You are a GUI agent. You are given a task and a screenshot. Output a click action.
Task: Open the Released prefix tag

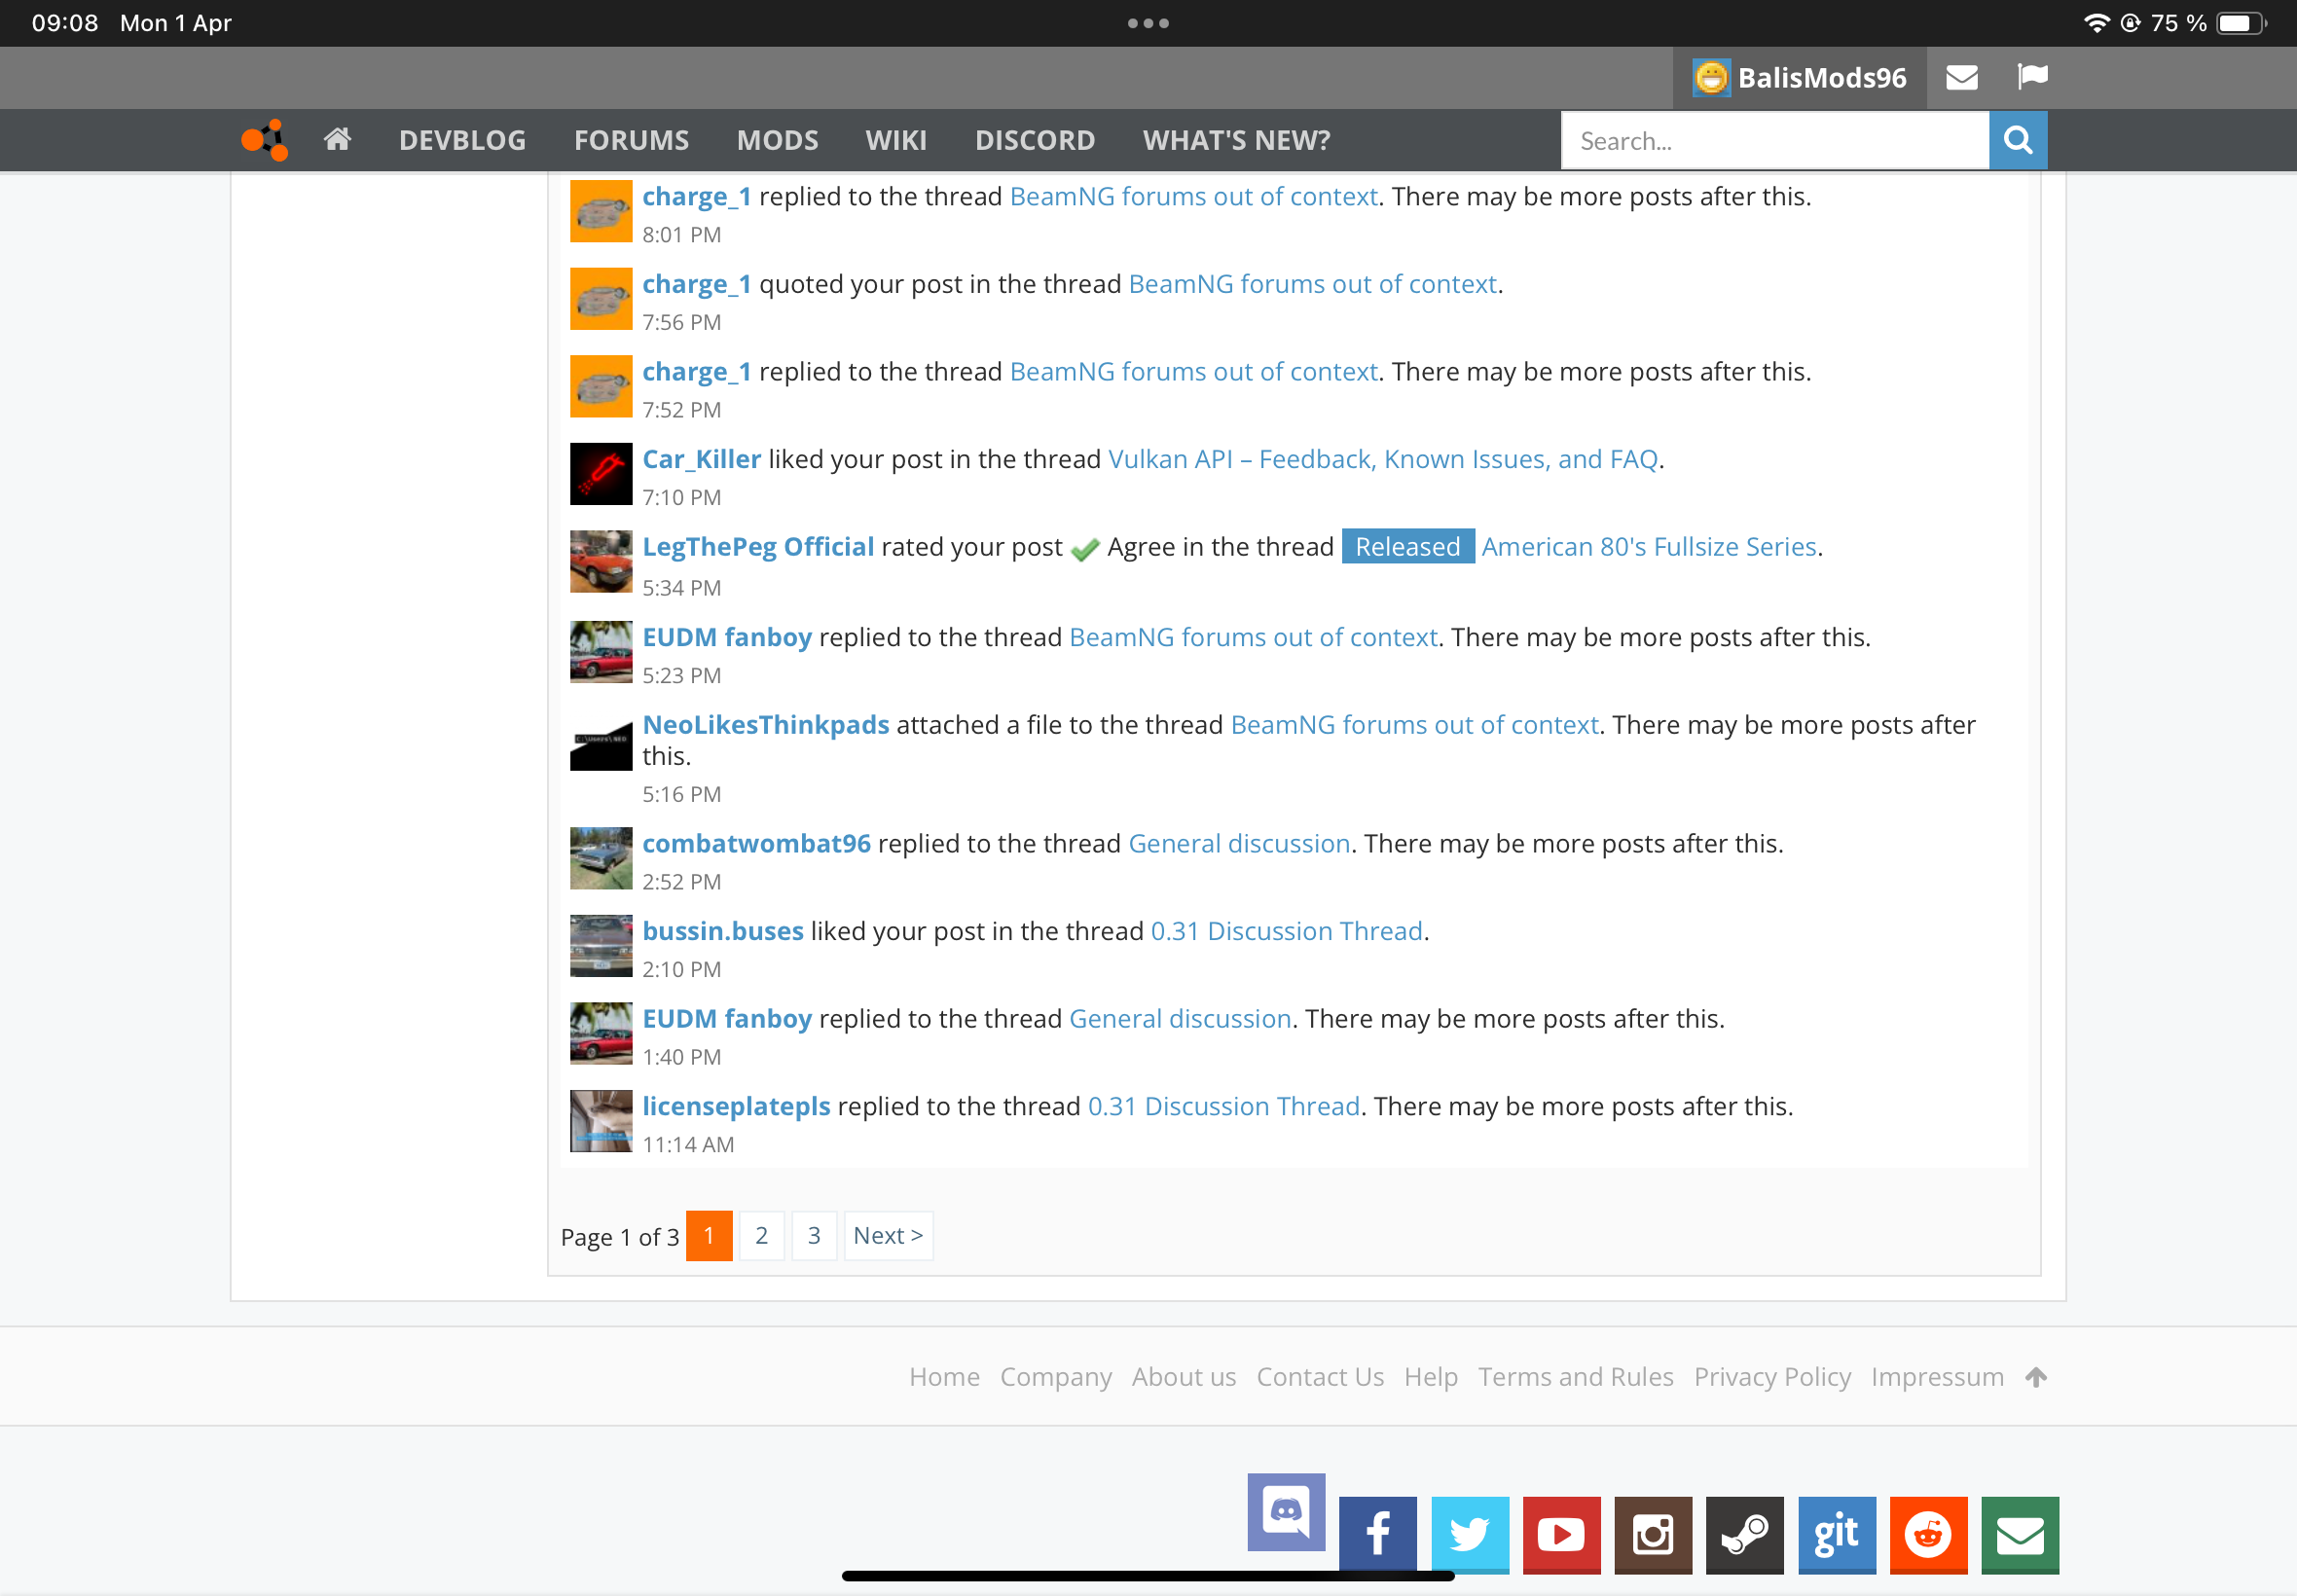(x=1407, y=546)
